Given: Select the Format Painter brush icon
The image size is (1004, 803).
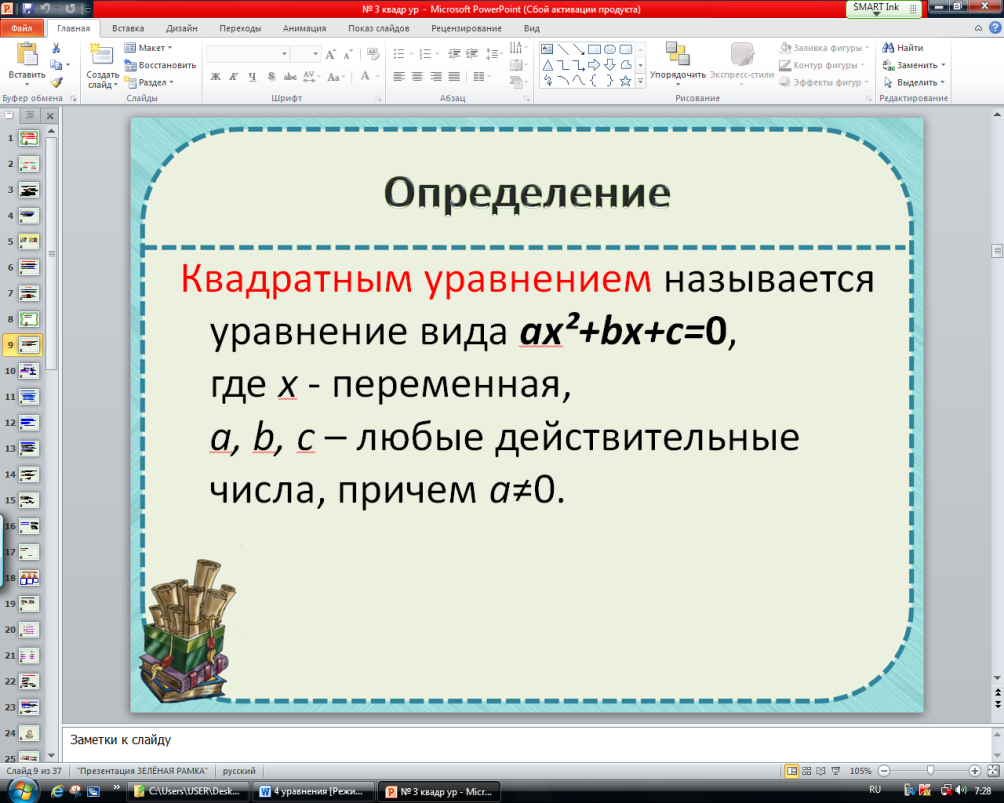Looking at the screenshot, I should click(x=56, y=82).
